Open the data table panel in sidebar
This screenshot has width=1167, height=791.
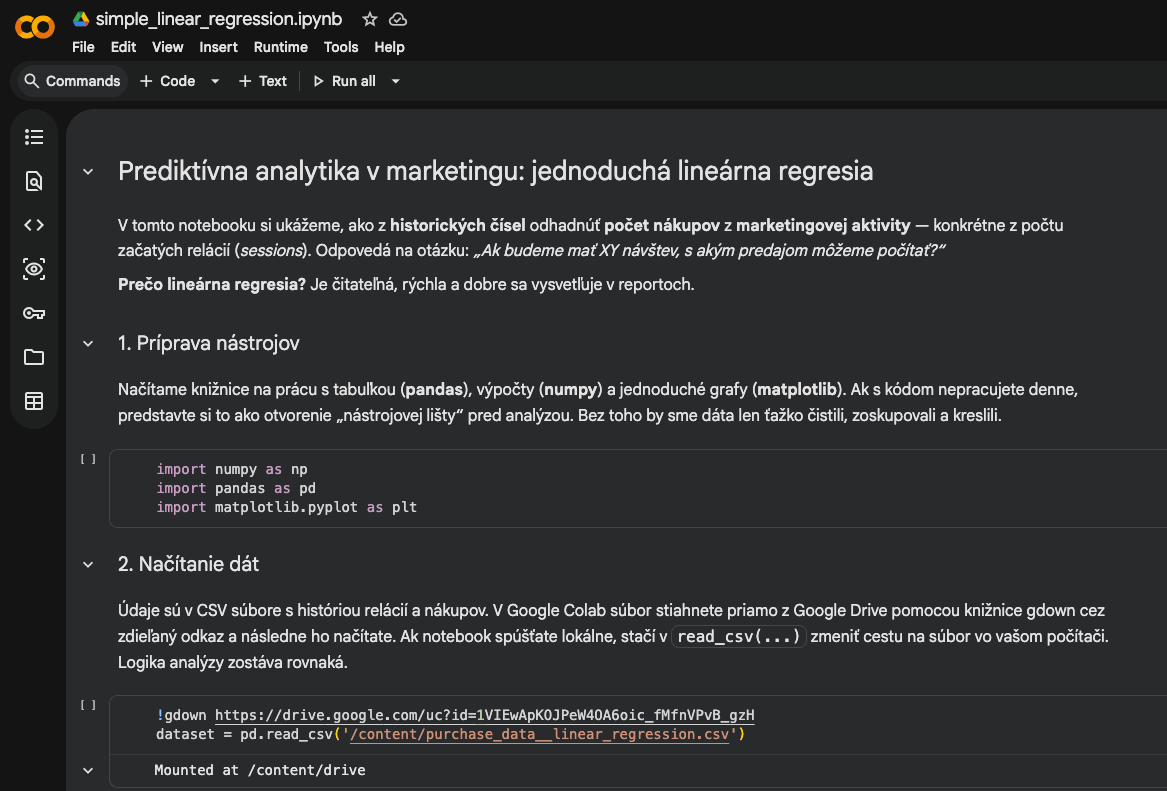pos(34,400)
